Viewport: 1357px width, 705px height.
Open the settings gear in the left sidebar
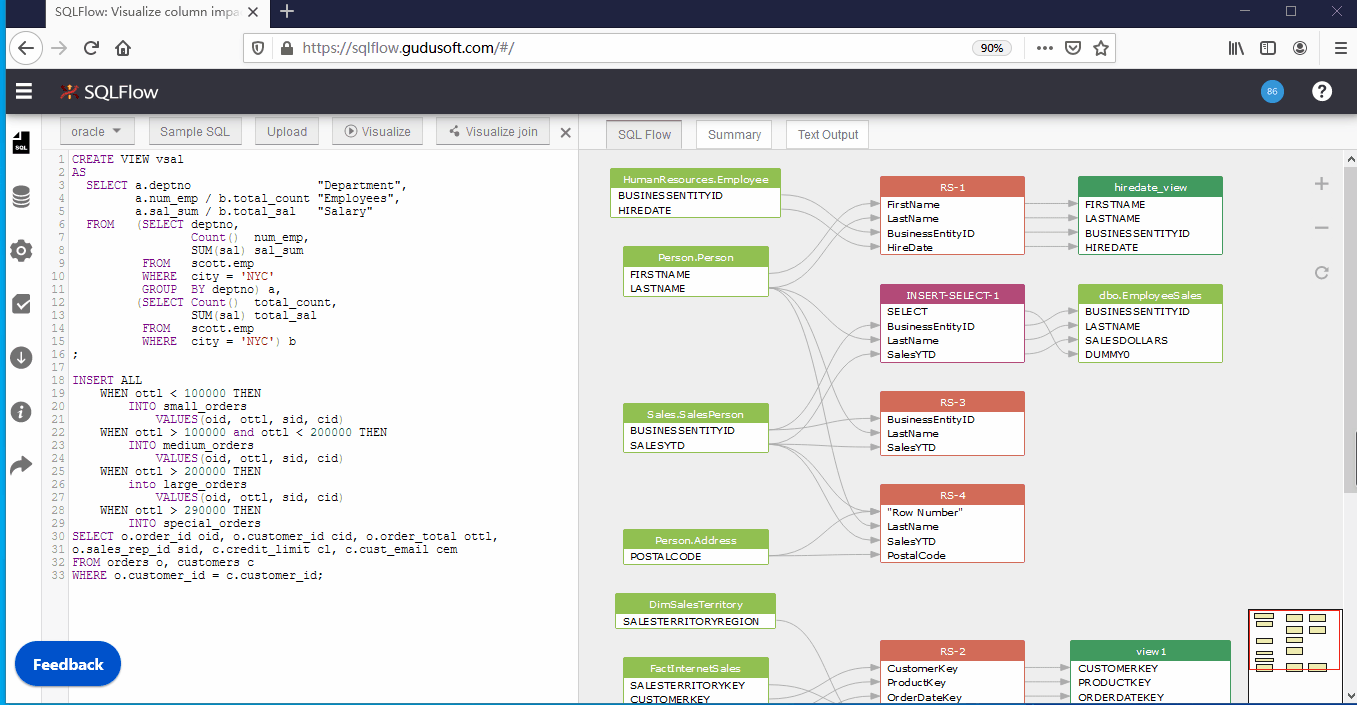tap(20, 251)
